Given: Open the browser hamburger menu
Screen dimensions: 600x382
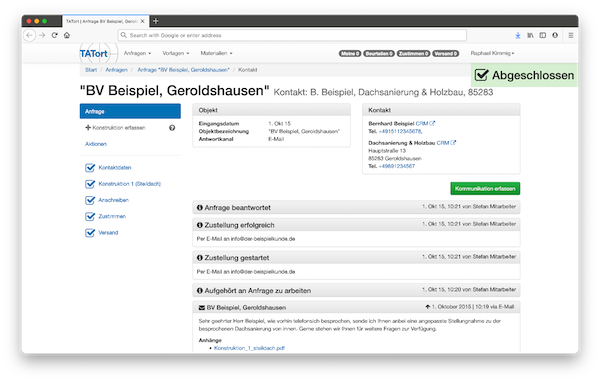Looking at the screenshot, I should [571, 35].
